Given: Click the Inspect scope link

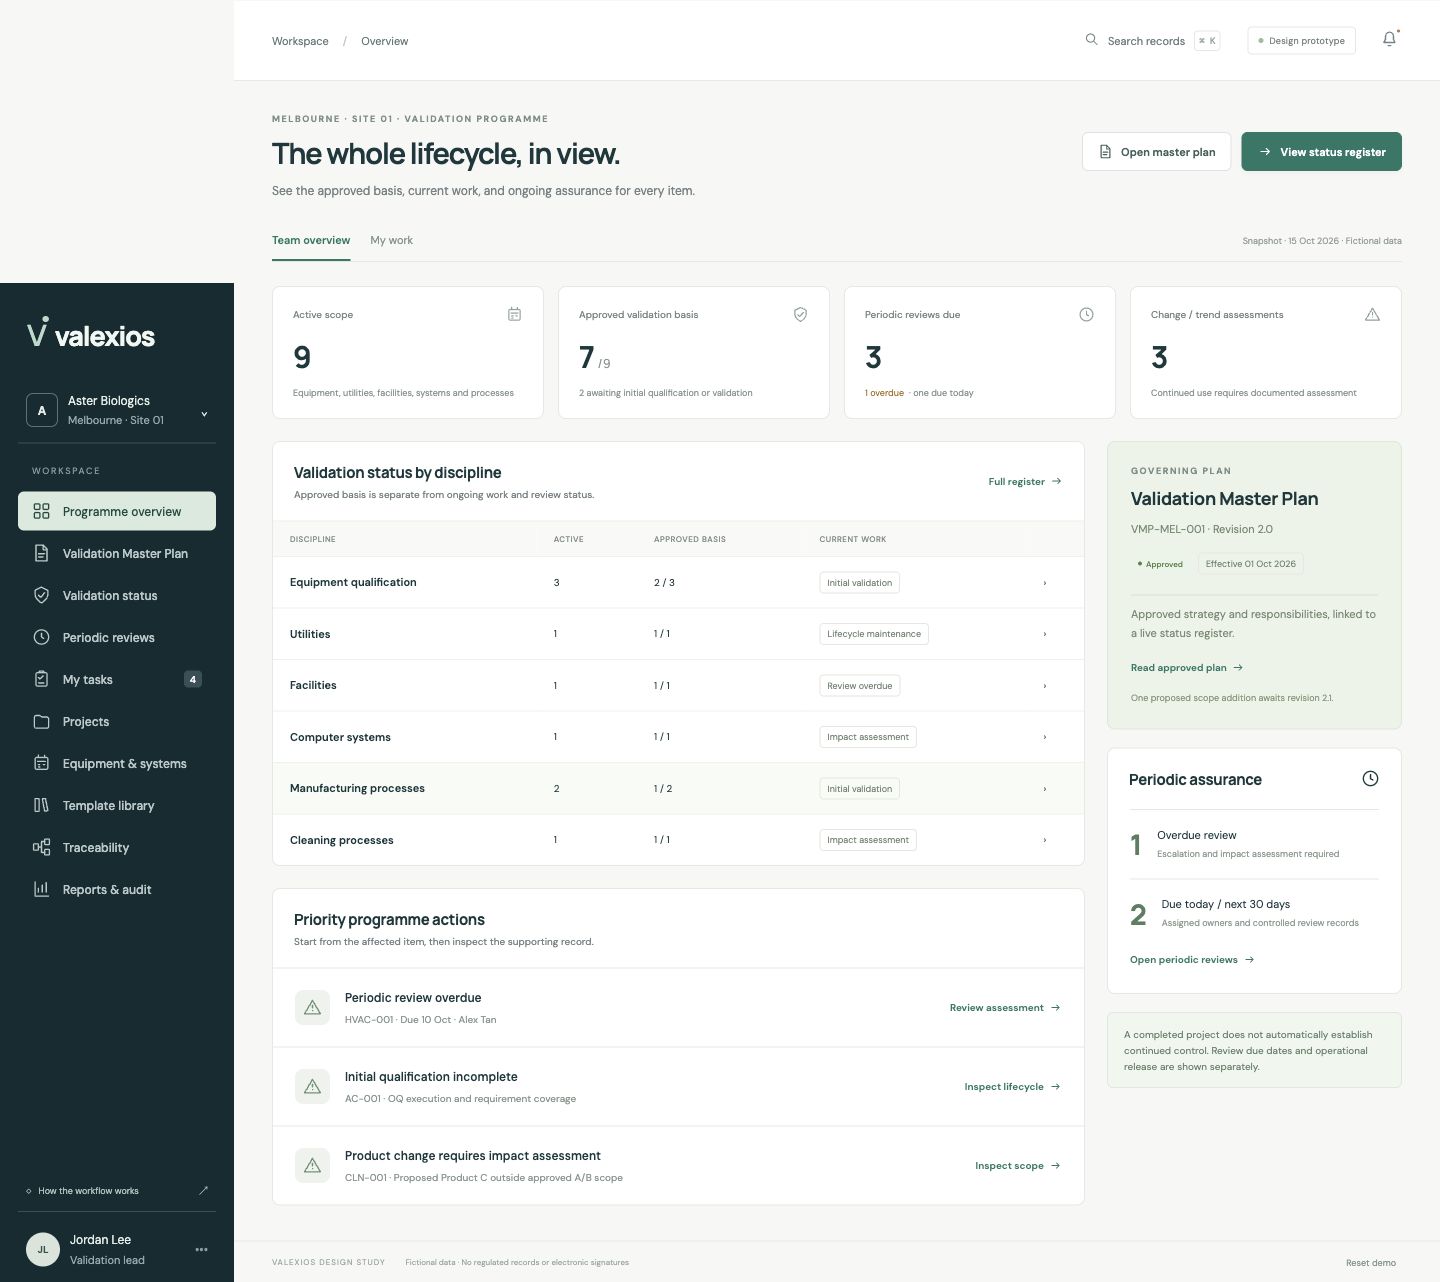Looking at the screenshot, I should (1018, 1165).
